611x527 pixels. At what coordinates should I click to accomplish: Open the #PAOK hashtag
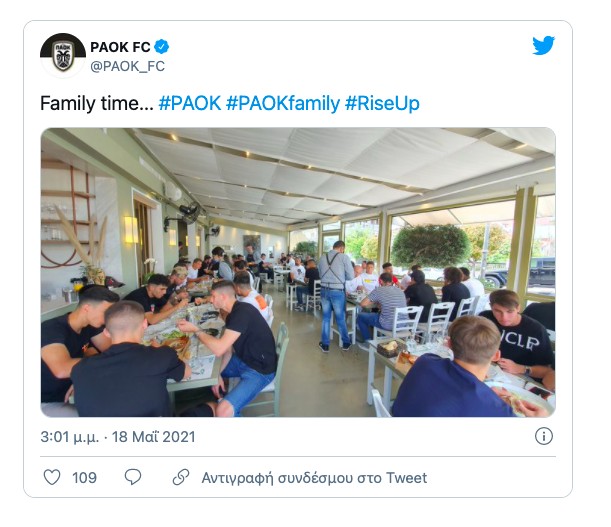click(189, 104)
